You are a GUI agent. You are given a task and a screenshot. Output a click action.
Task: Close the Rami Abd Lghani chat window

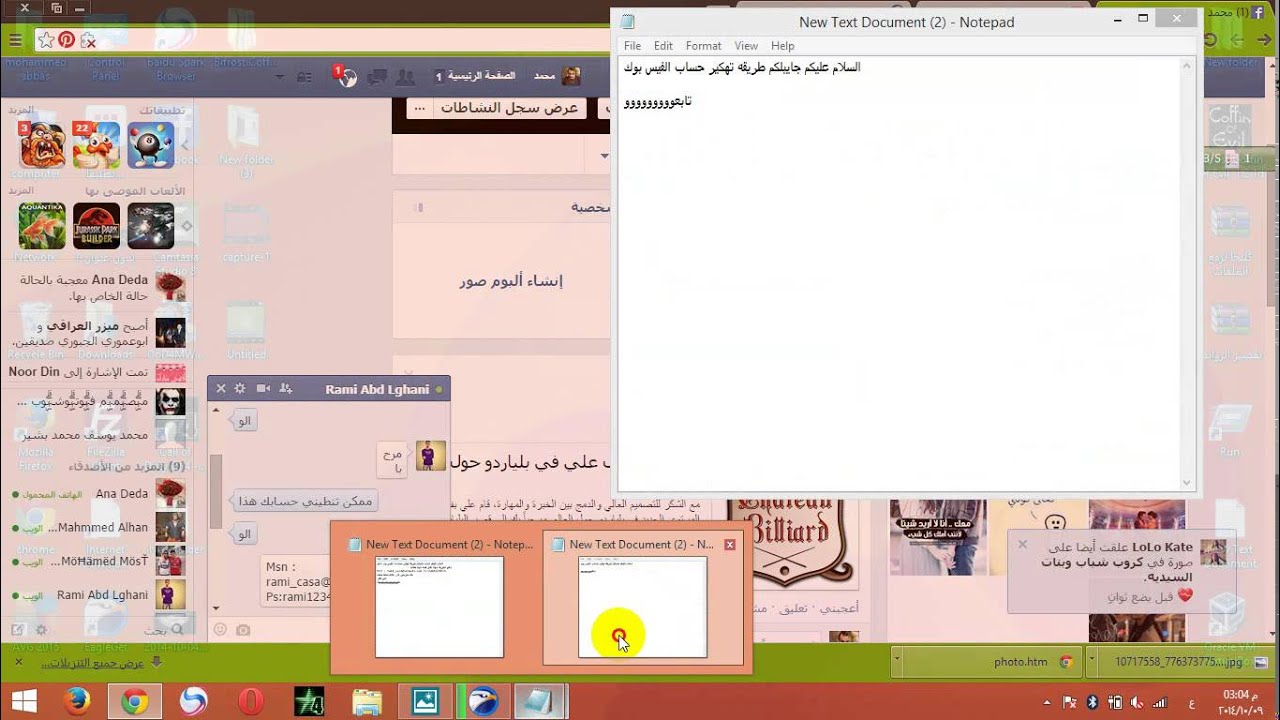pyautogui.click(x=221, y=389)
